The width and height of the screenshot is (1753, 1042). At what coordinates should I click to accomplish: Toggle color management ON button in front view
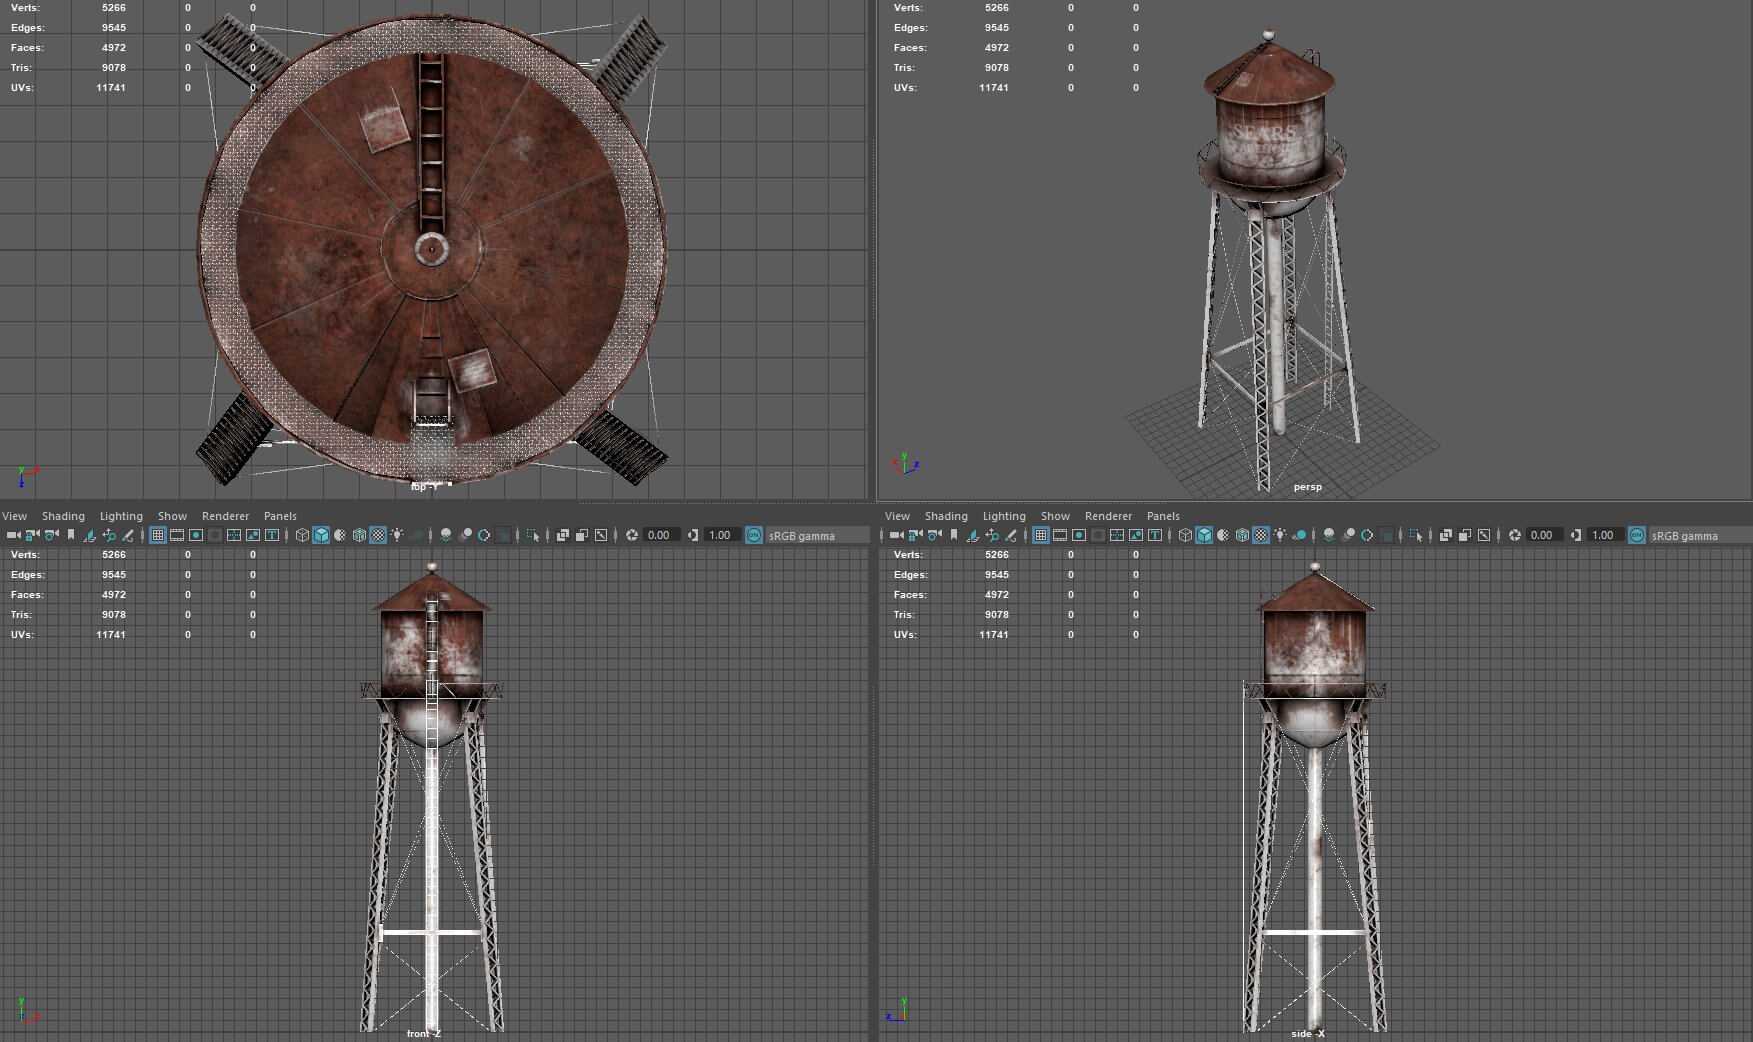pos(754,535)
